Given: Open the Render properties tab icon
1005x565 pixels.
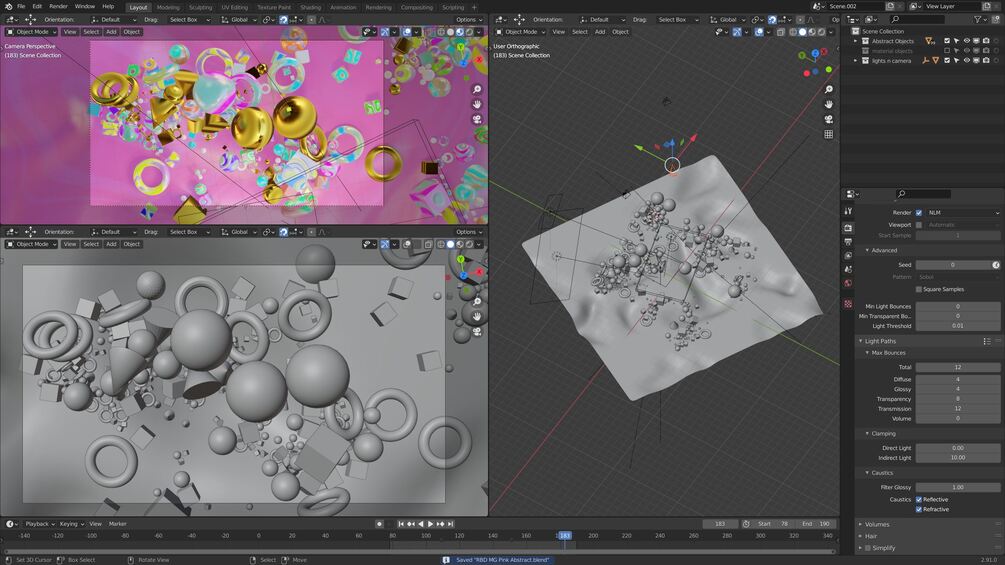Looking at the screenshot, I should click(x=848, y=227).
